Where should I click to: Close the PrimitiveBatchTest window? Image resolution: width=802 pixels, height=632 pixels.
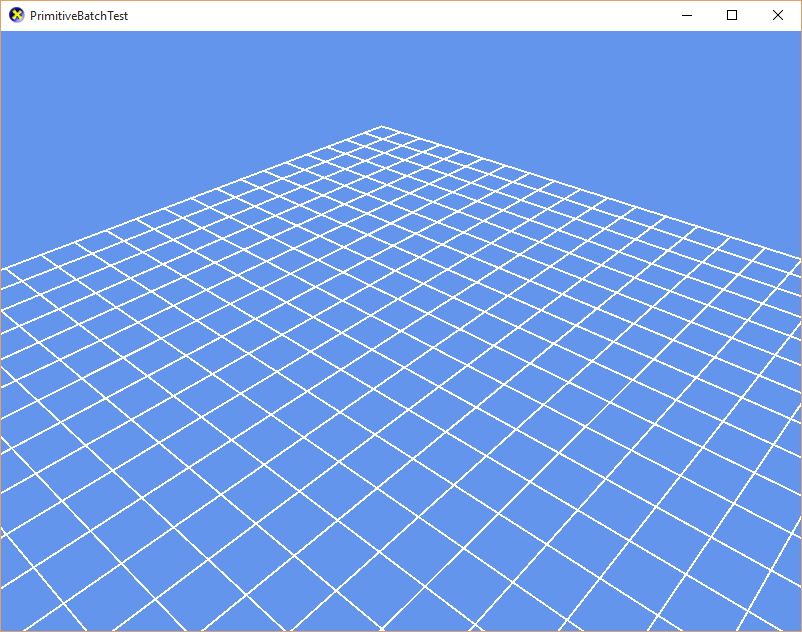pyautogui.click(x=777, y=15)
